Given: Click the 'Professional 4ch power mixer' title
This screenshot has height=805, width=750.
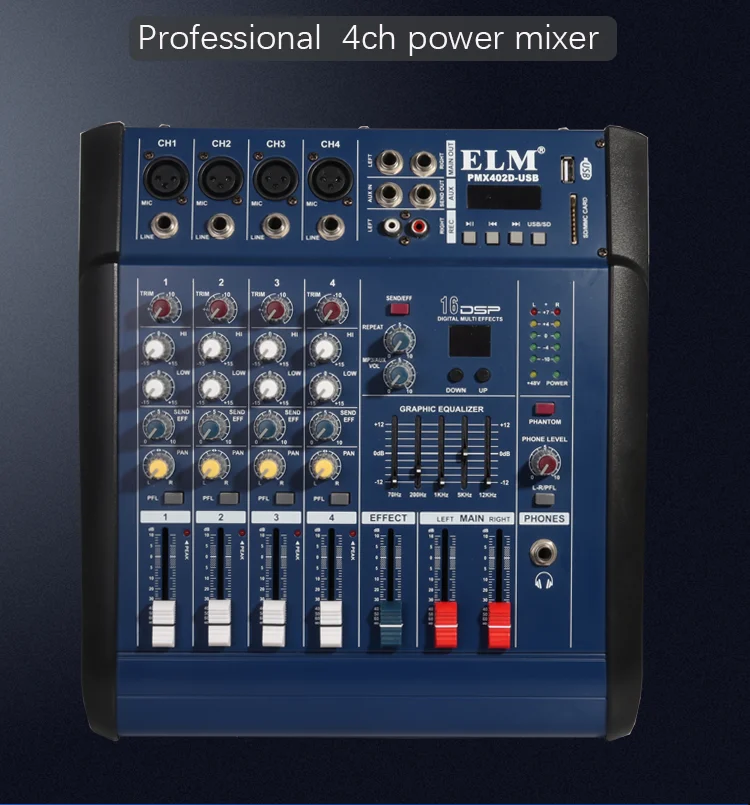Looking at the screenshot, I should (x=368, y=38).
